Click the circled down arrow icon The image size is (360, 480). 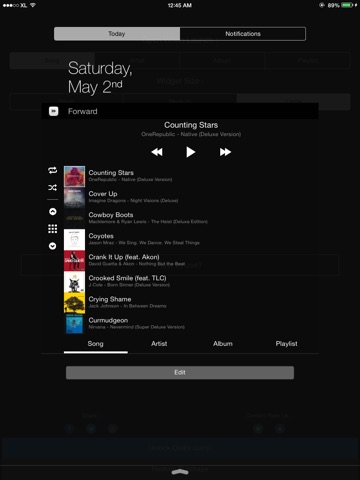point(53,246)
